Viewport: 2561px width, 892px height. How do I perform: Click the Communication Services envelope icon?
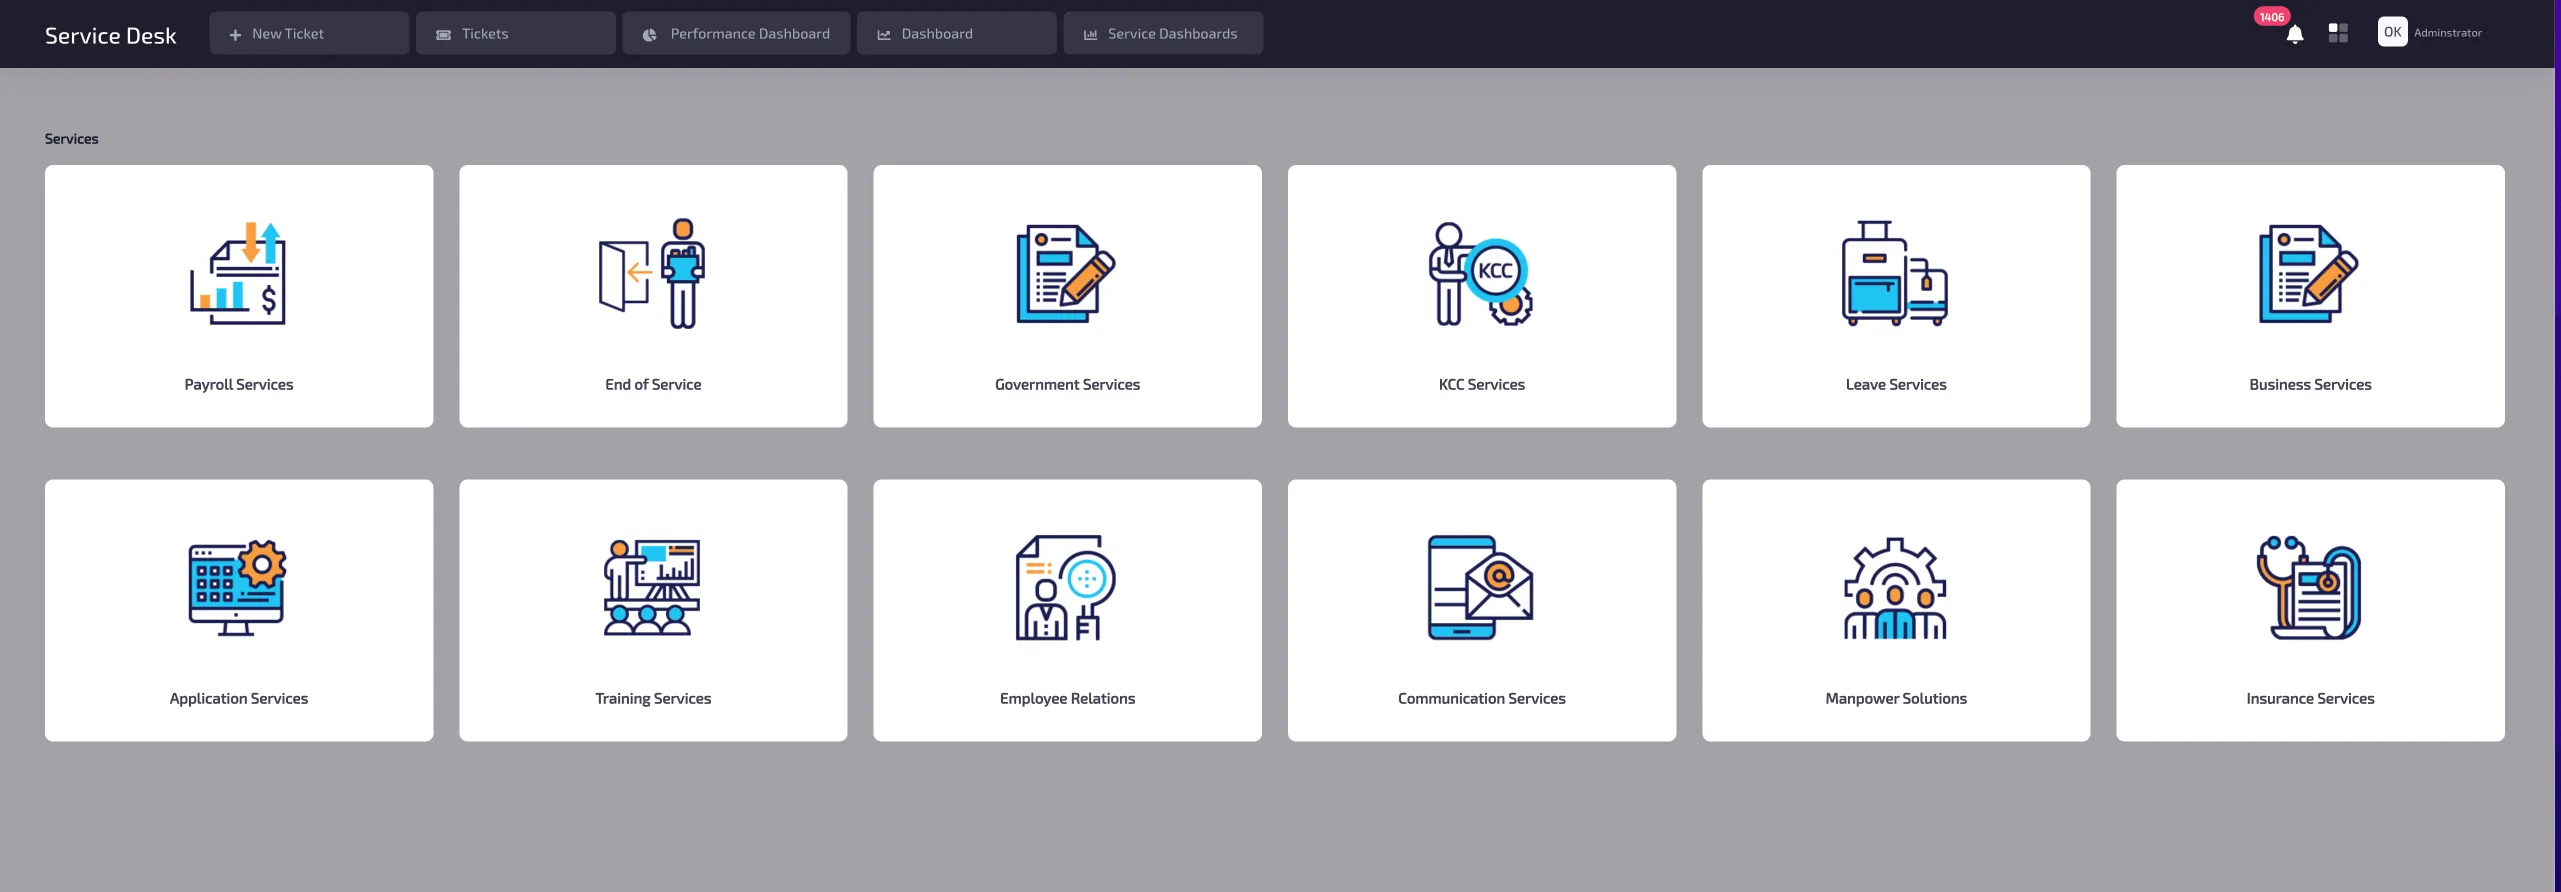1481,588
